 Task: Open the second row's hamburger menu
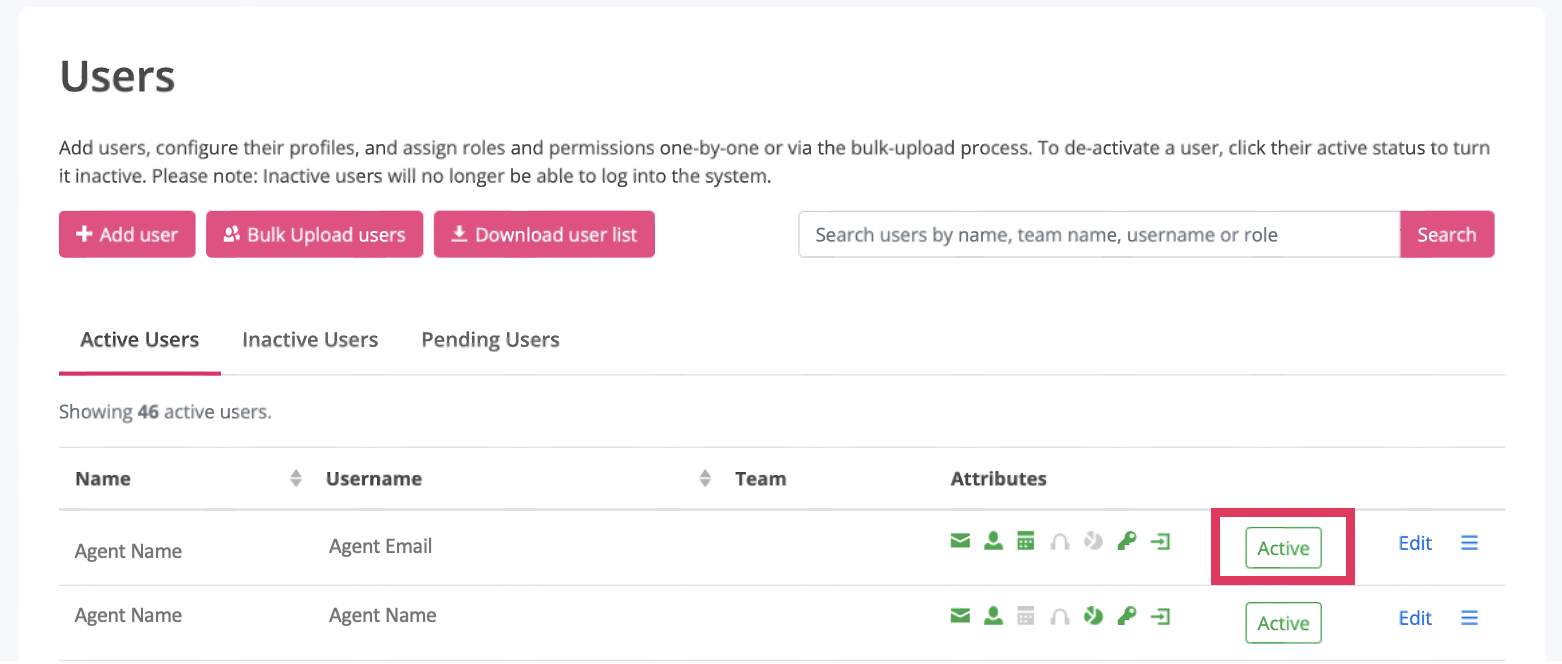(x=1469, y=618)
